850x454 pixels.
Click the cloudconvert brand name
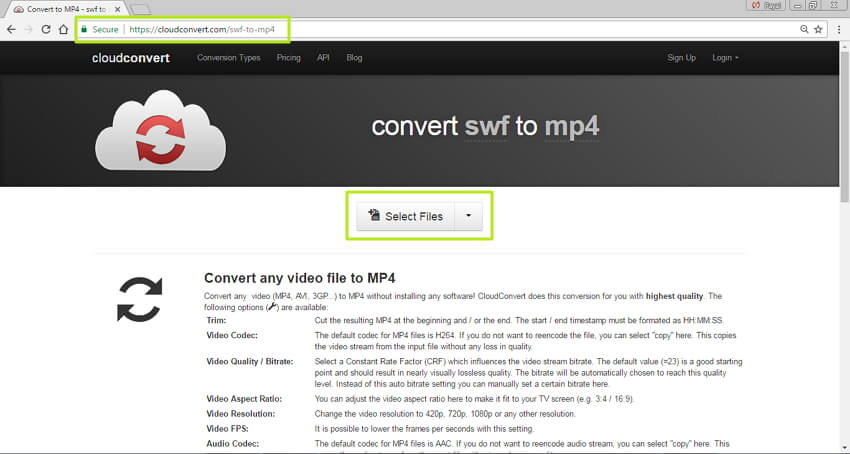click(x=131, y=57)
